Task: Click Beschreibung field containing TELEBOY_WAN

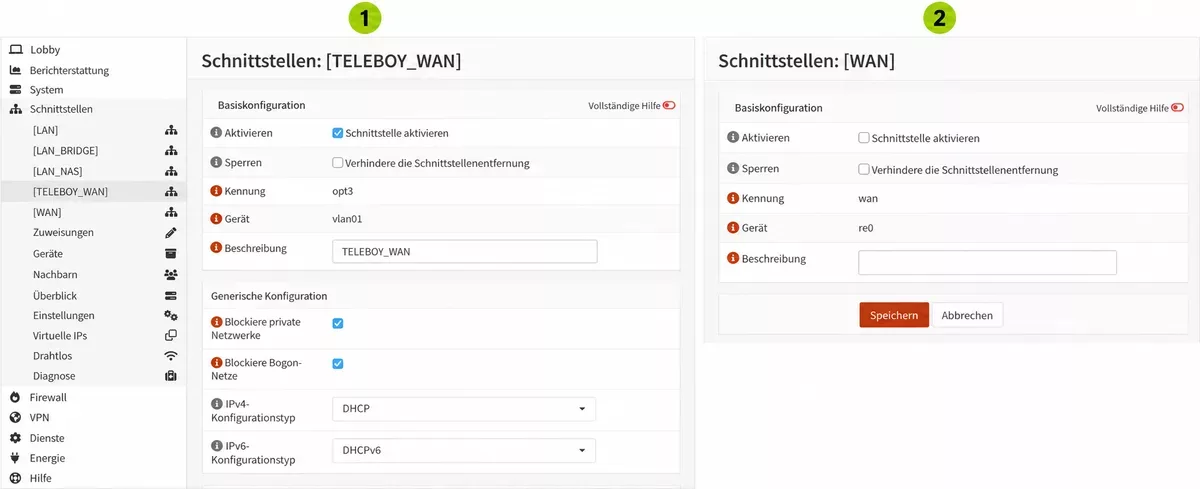Action: (464, 251)
